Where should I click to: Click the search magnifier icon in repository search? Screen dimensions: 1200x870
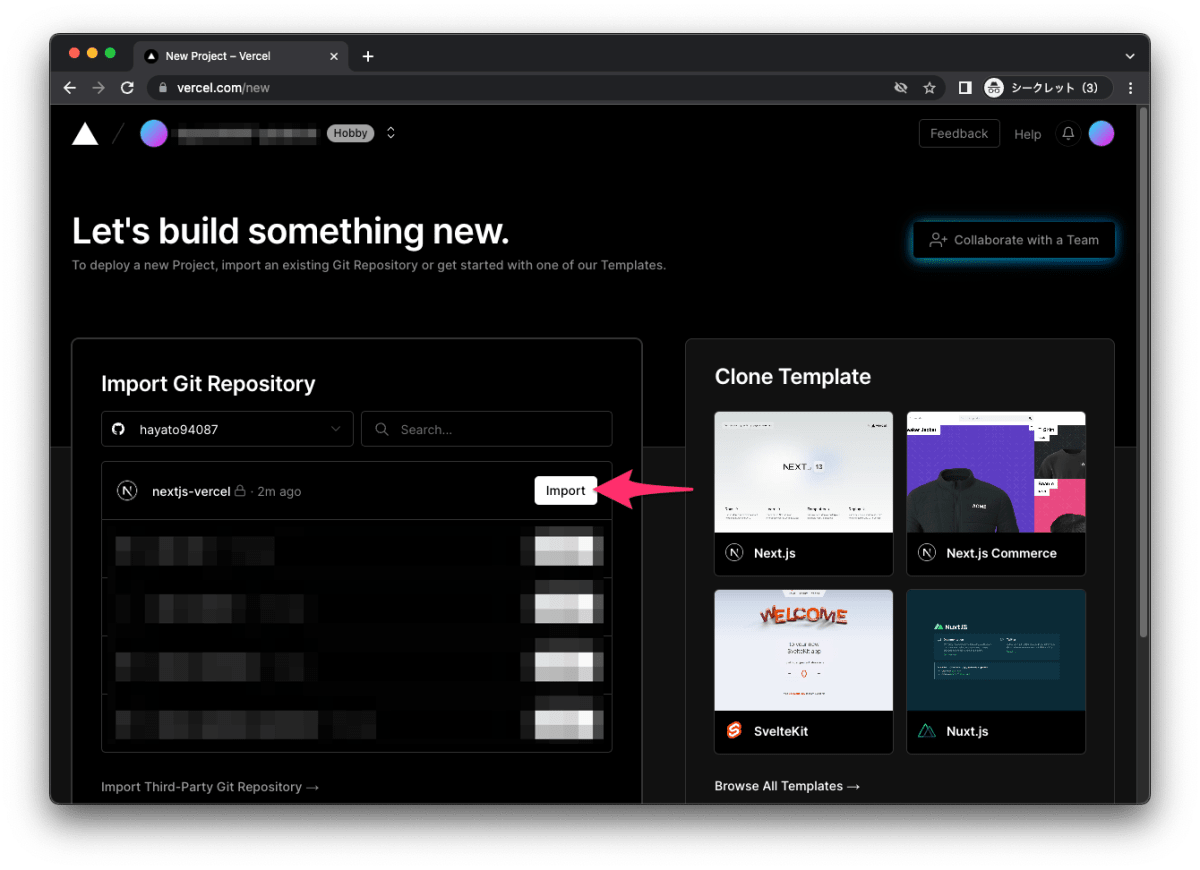(382, 429)
